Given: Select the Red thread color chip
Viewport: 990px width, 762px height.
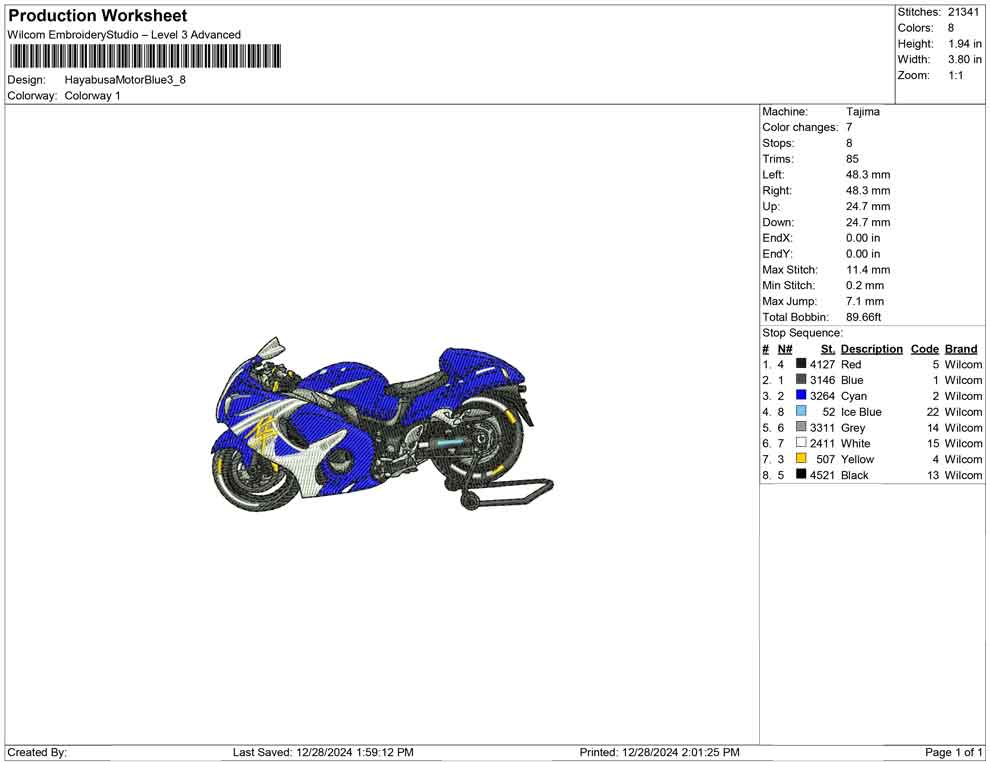Looking at the screenshot, I should (799, 364).
